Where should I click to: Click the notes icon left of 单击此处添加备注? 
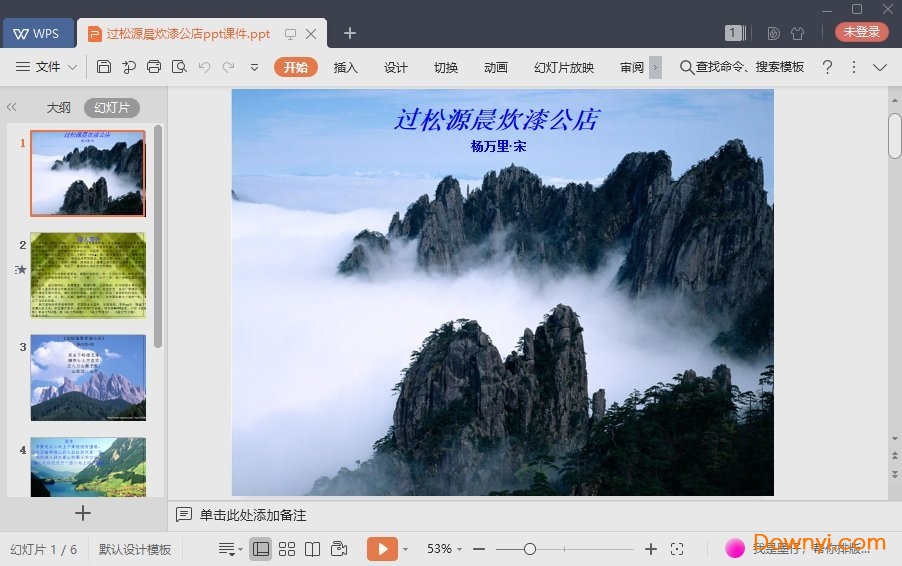pyautogui.click(x=184, y=514)
